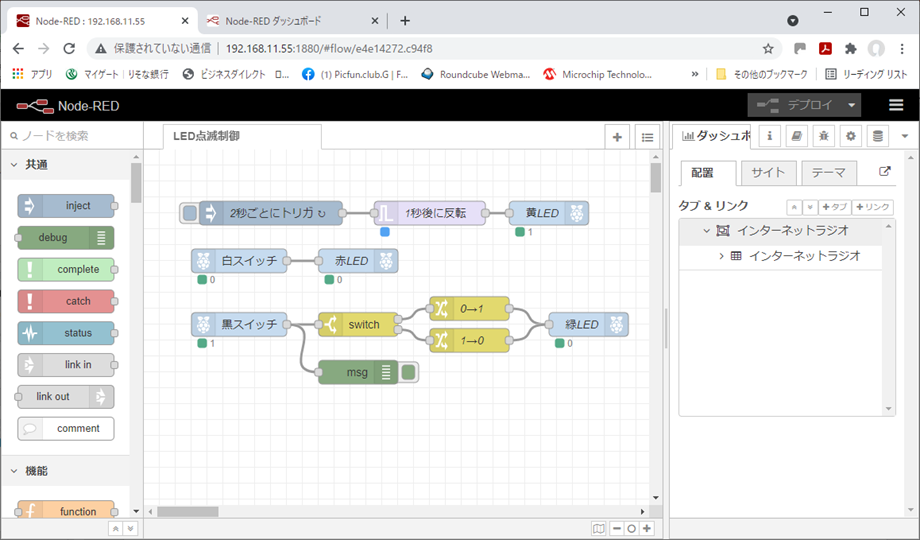This screenshot has height=540, width=920.
Task: Click the +タブ button
Action: coord(834,206)
